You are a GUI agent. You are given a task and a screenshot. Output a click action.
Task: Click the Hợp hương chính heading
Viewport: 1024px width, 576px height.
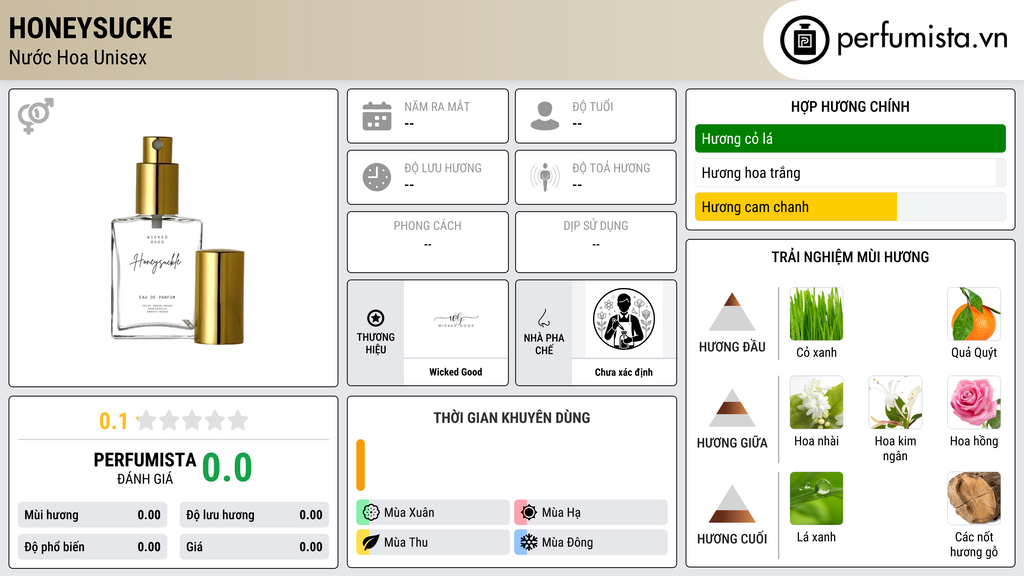[850, 106]
